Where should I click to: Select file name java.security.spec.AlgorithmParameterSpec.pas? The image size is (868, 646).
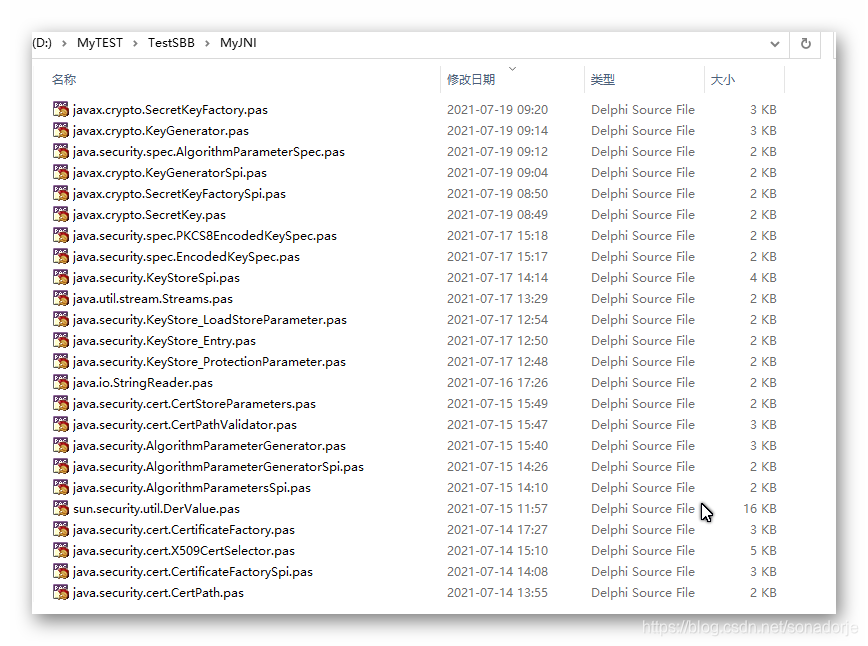pyautogui.click(x=209, y=152)
